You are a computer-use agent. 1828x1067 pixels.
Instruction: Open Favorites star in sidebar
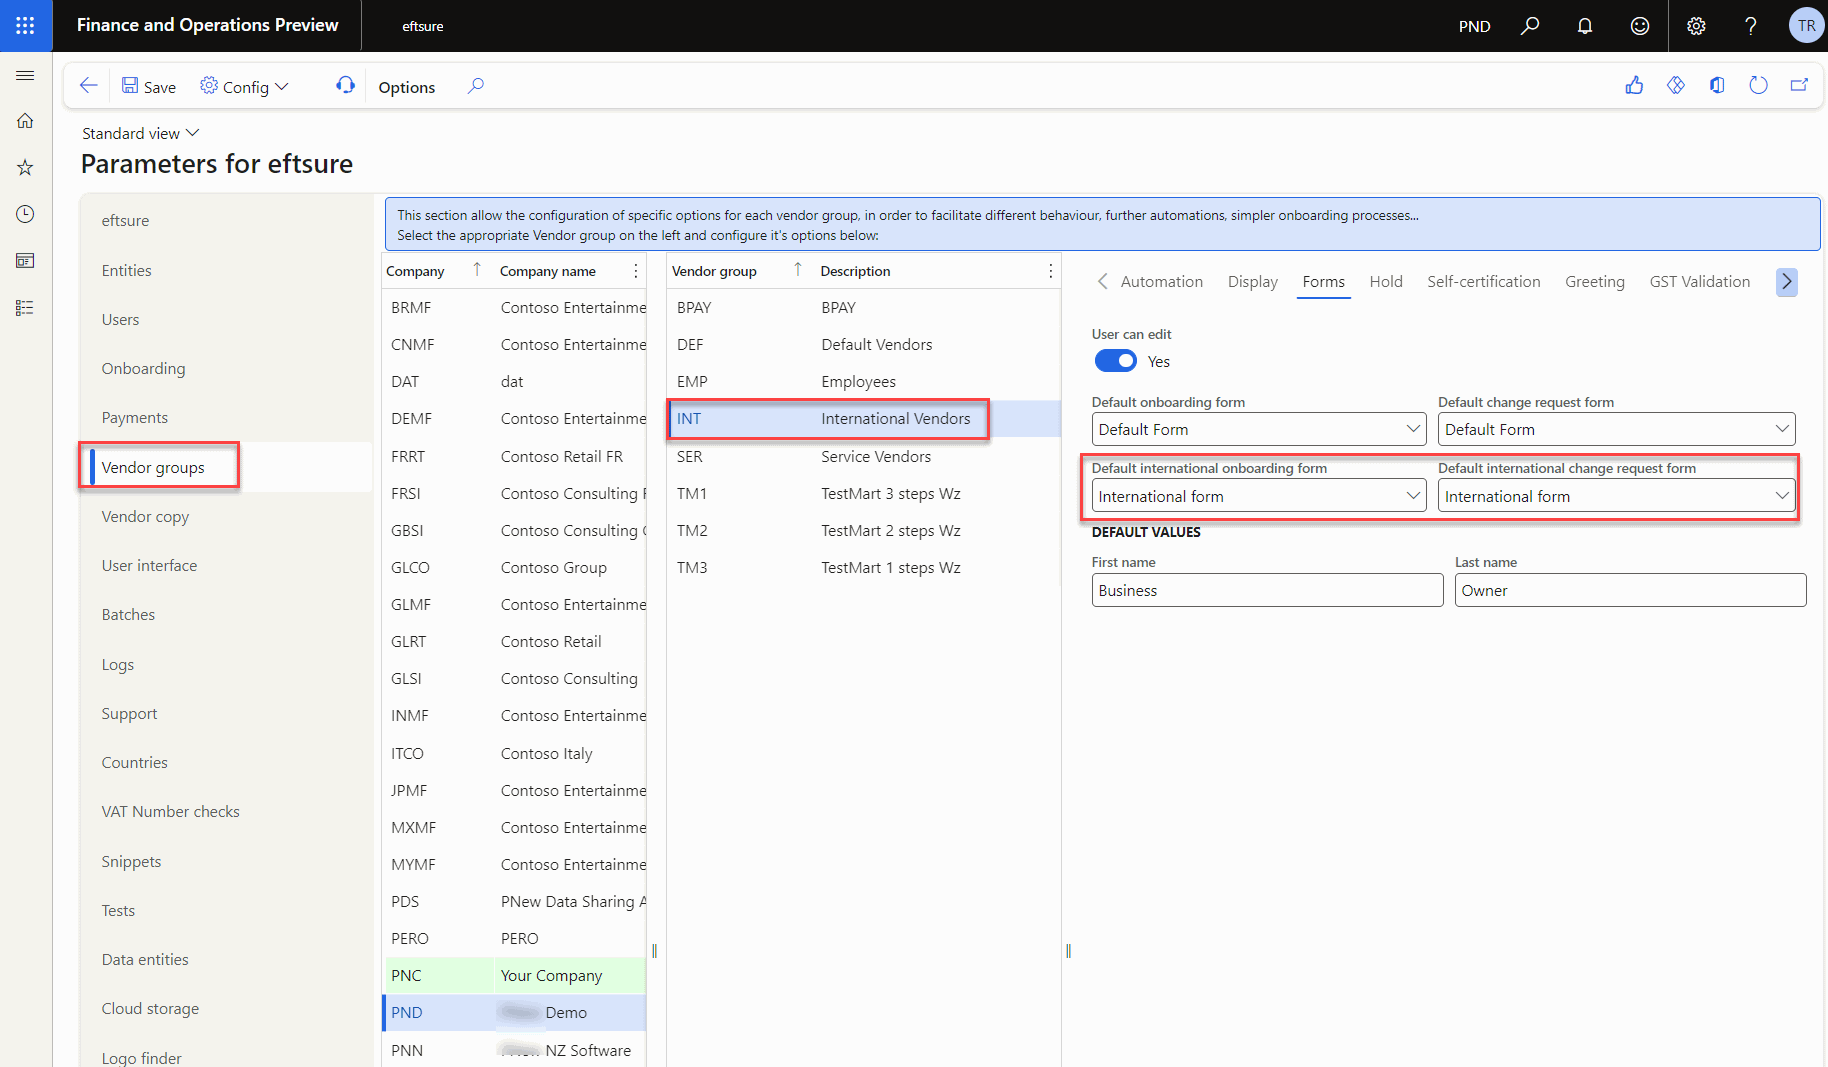[x=26, y=167]
